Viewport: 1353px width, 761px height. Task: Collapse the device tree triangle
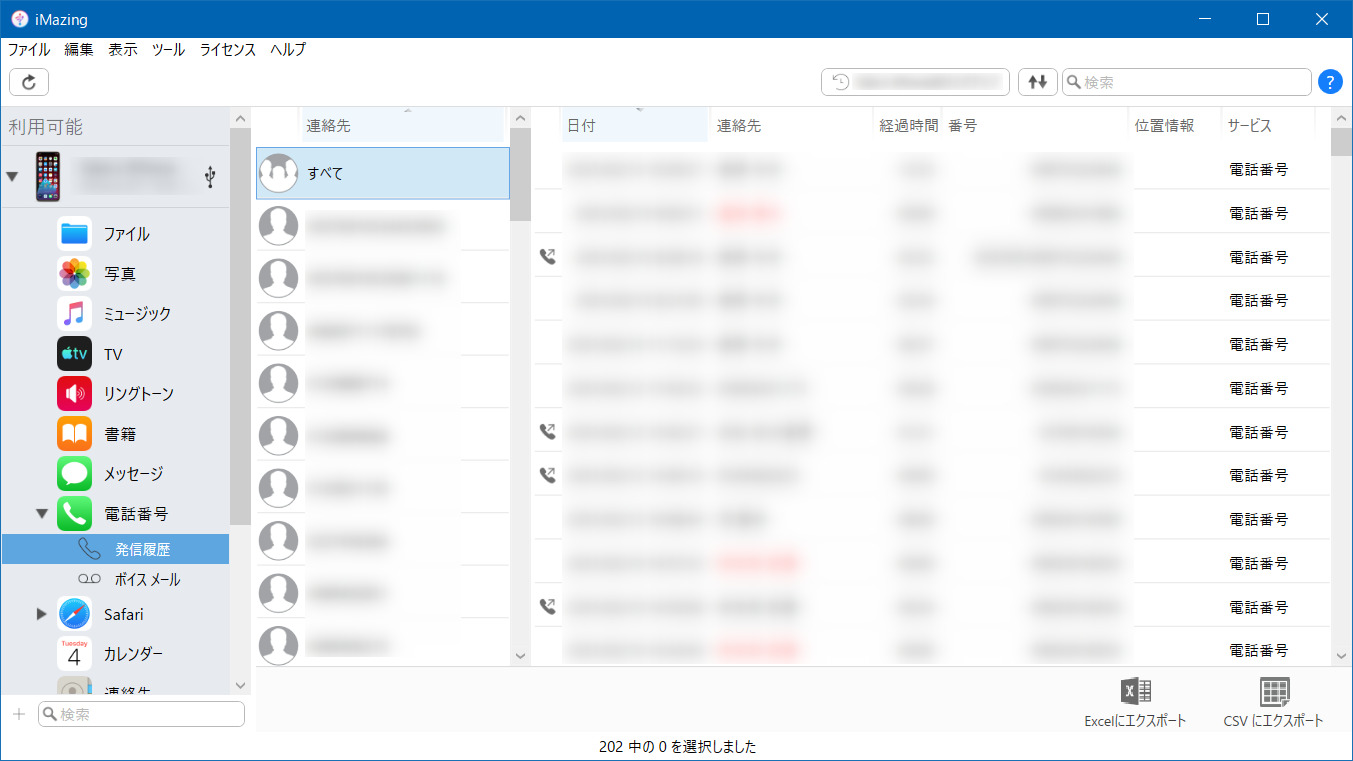12,177
